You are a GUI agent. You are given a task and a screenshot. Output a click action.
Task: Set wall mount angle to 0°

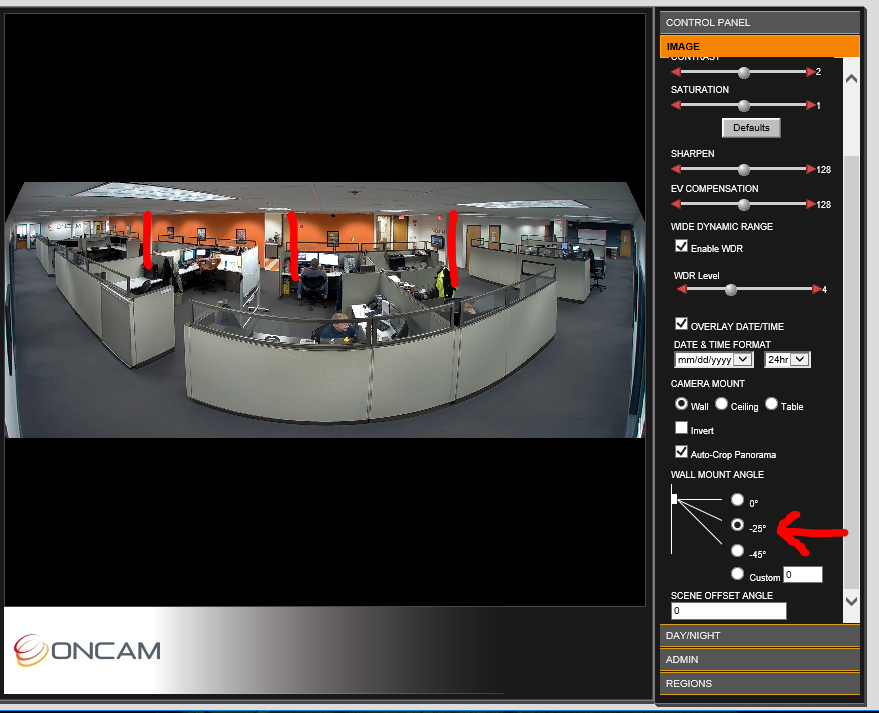tap(737, 499)
